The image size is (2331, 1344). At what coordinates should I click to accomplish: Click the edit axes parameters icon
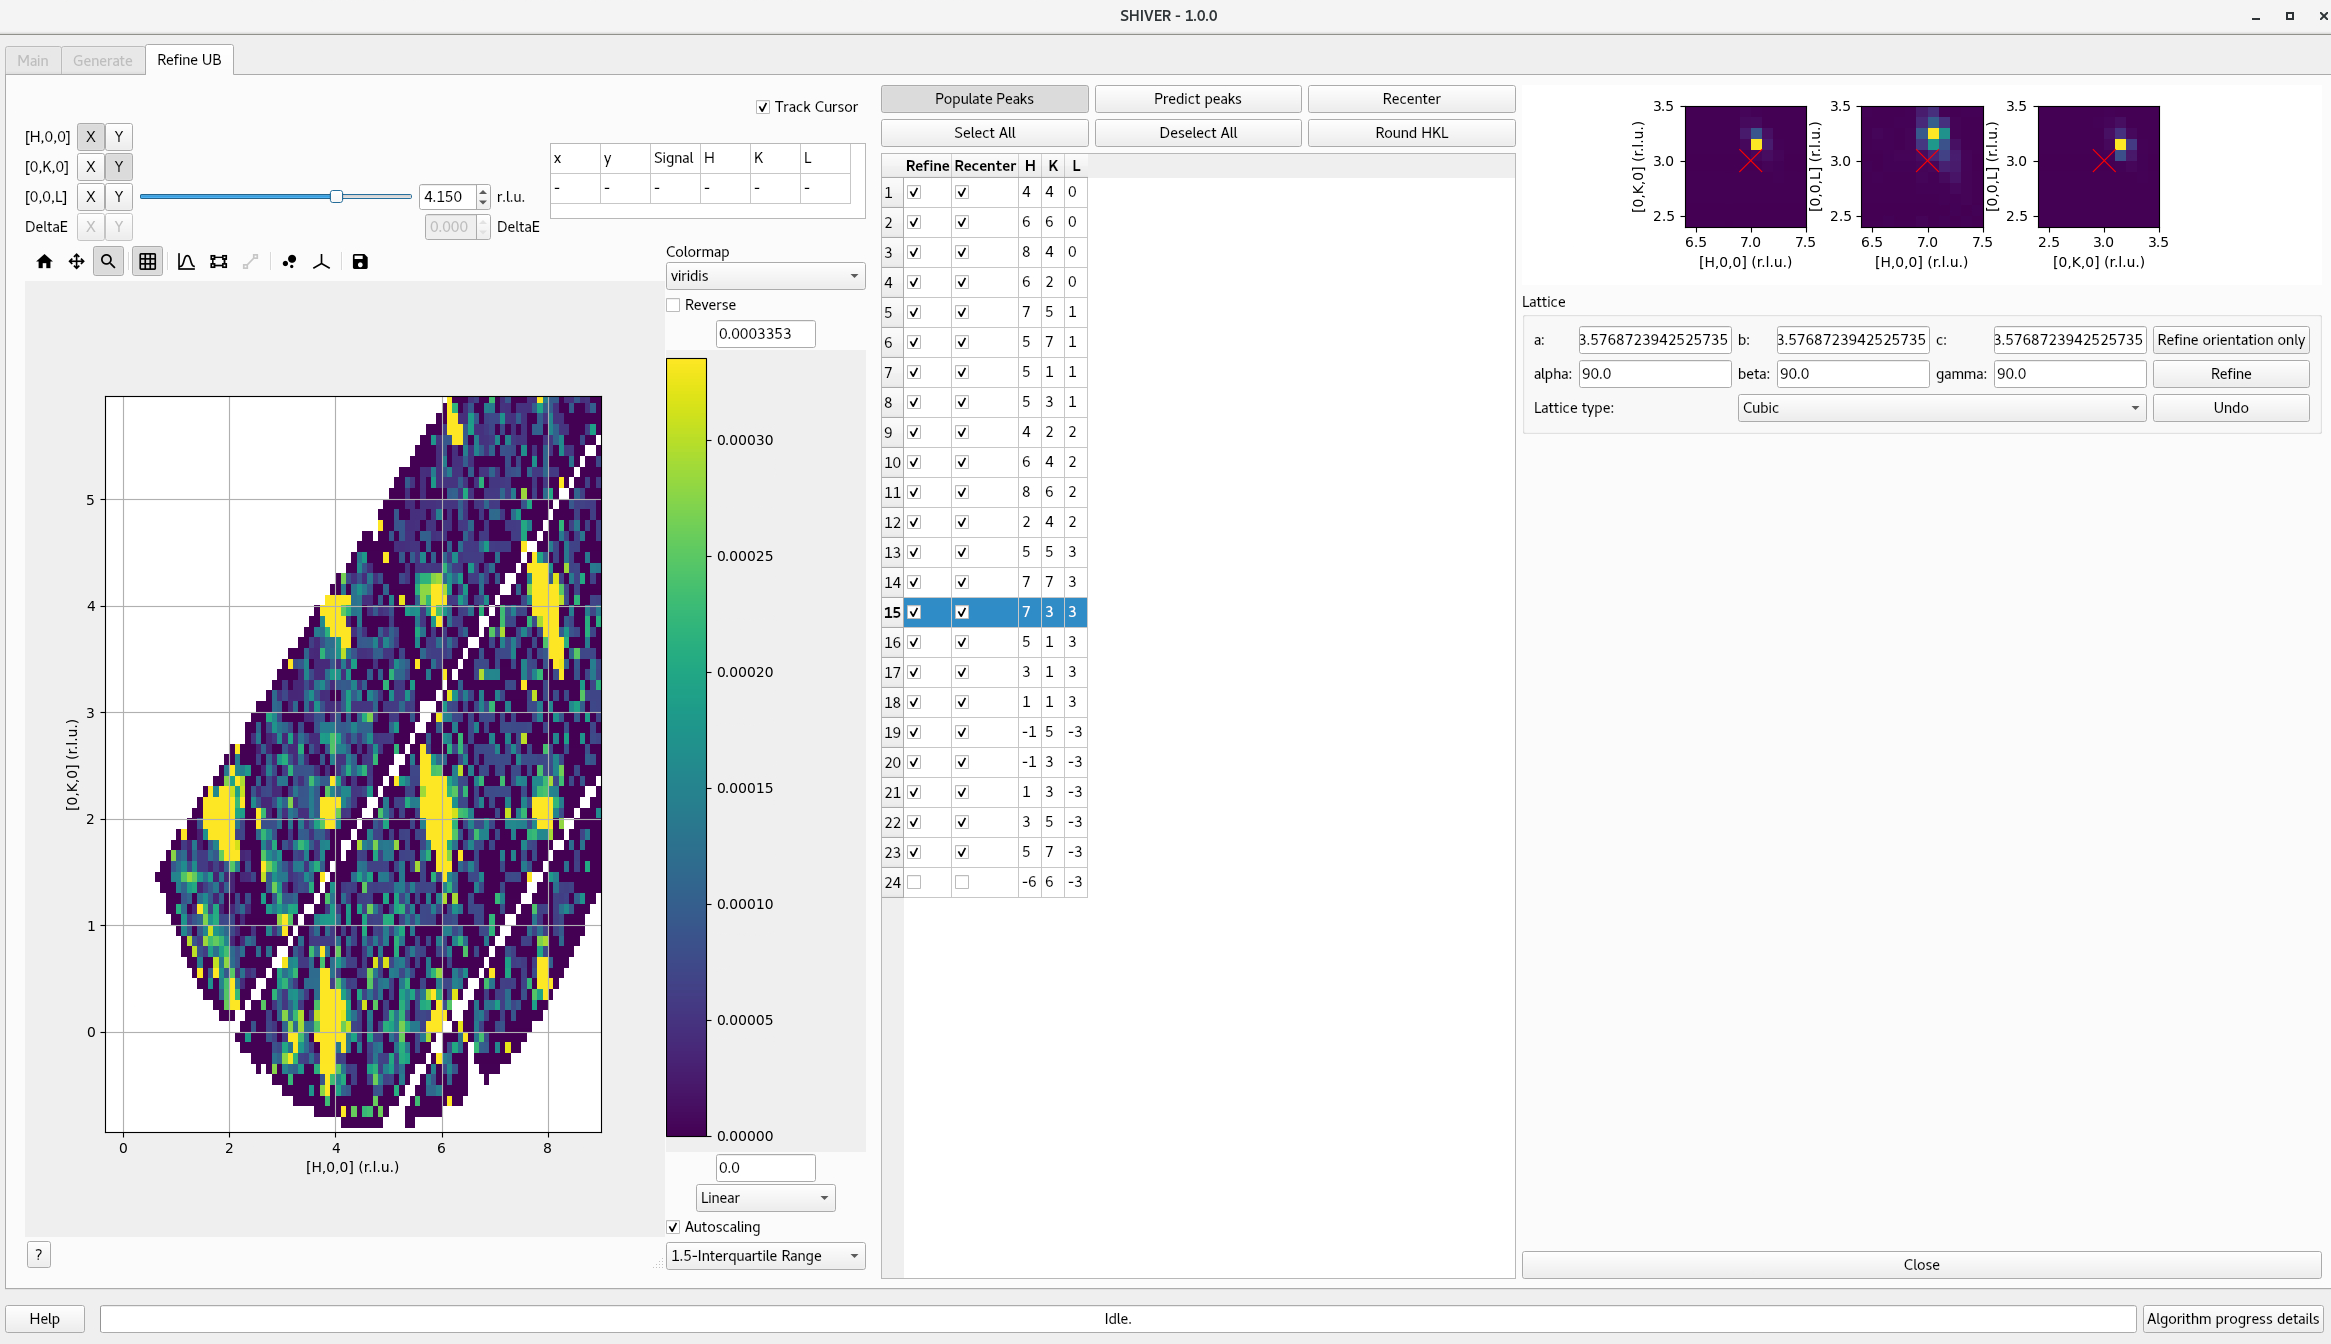[x=219, y=261]
